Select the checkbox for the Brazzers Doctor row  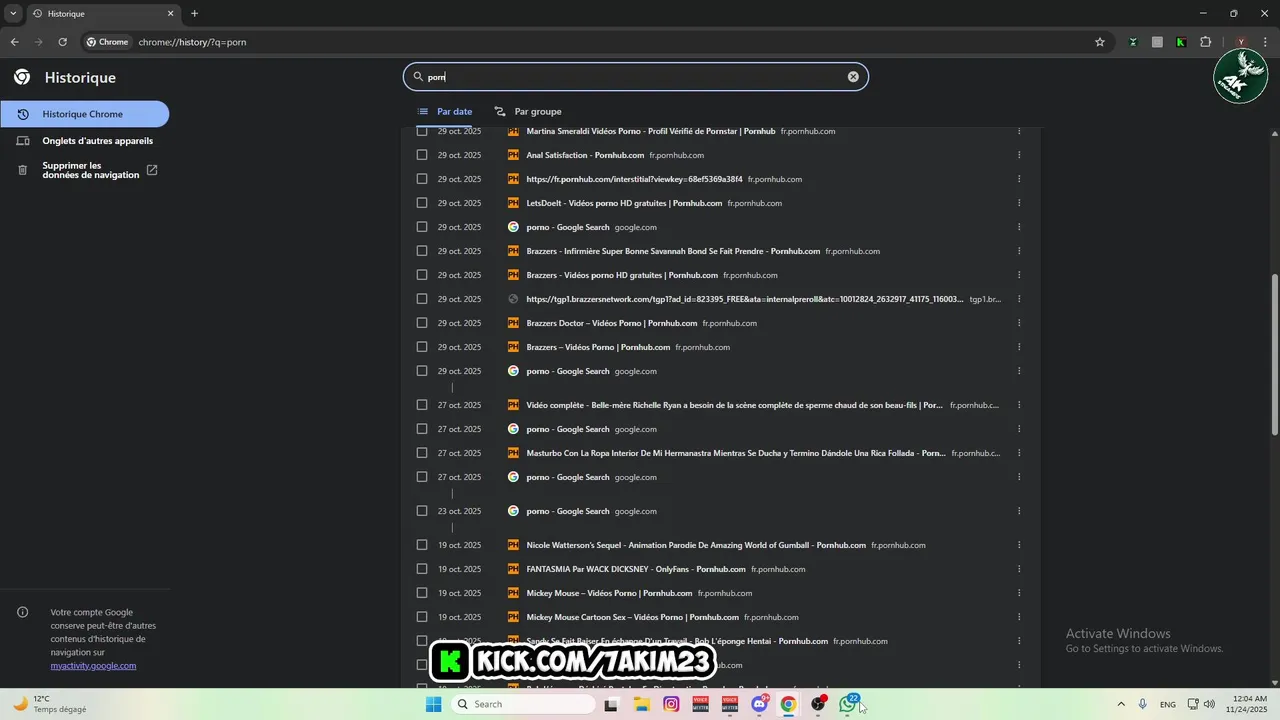[422, 323]
